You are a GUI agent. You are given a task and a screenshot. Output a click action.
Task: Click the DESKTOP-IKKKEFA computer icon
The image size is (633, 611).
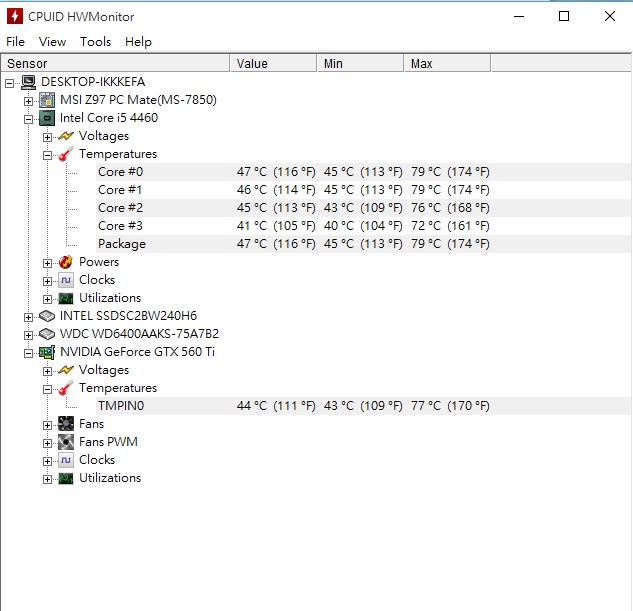(28, 82)
